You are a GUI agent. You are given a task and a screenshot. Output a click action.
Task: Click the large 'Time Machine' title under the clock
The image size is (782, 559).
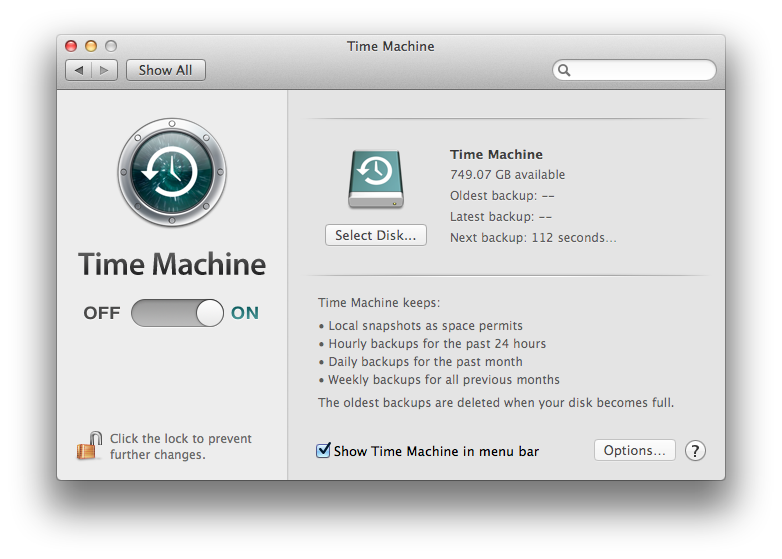point(172,264)
